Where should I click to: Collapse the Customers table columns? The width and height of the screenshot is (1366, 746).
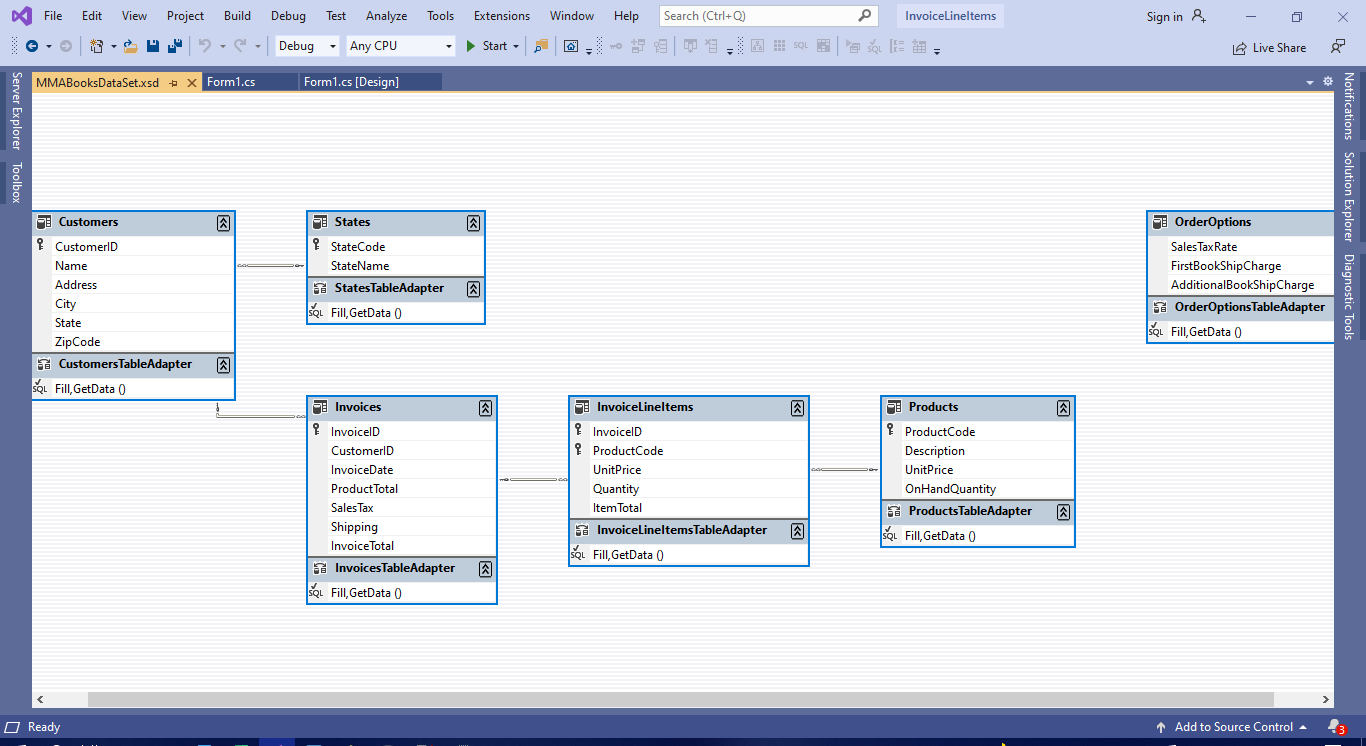coord(223,223)
